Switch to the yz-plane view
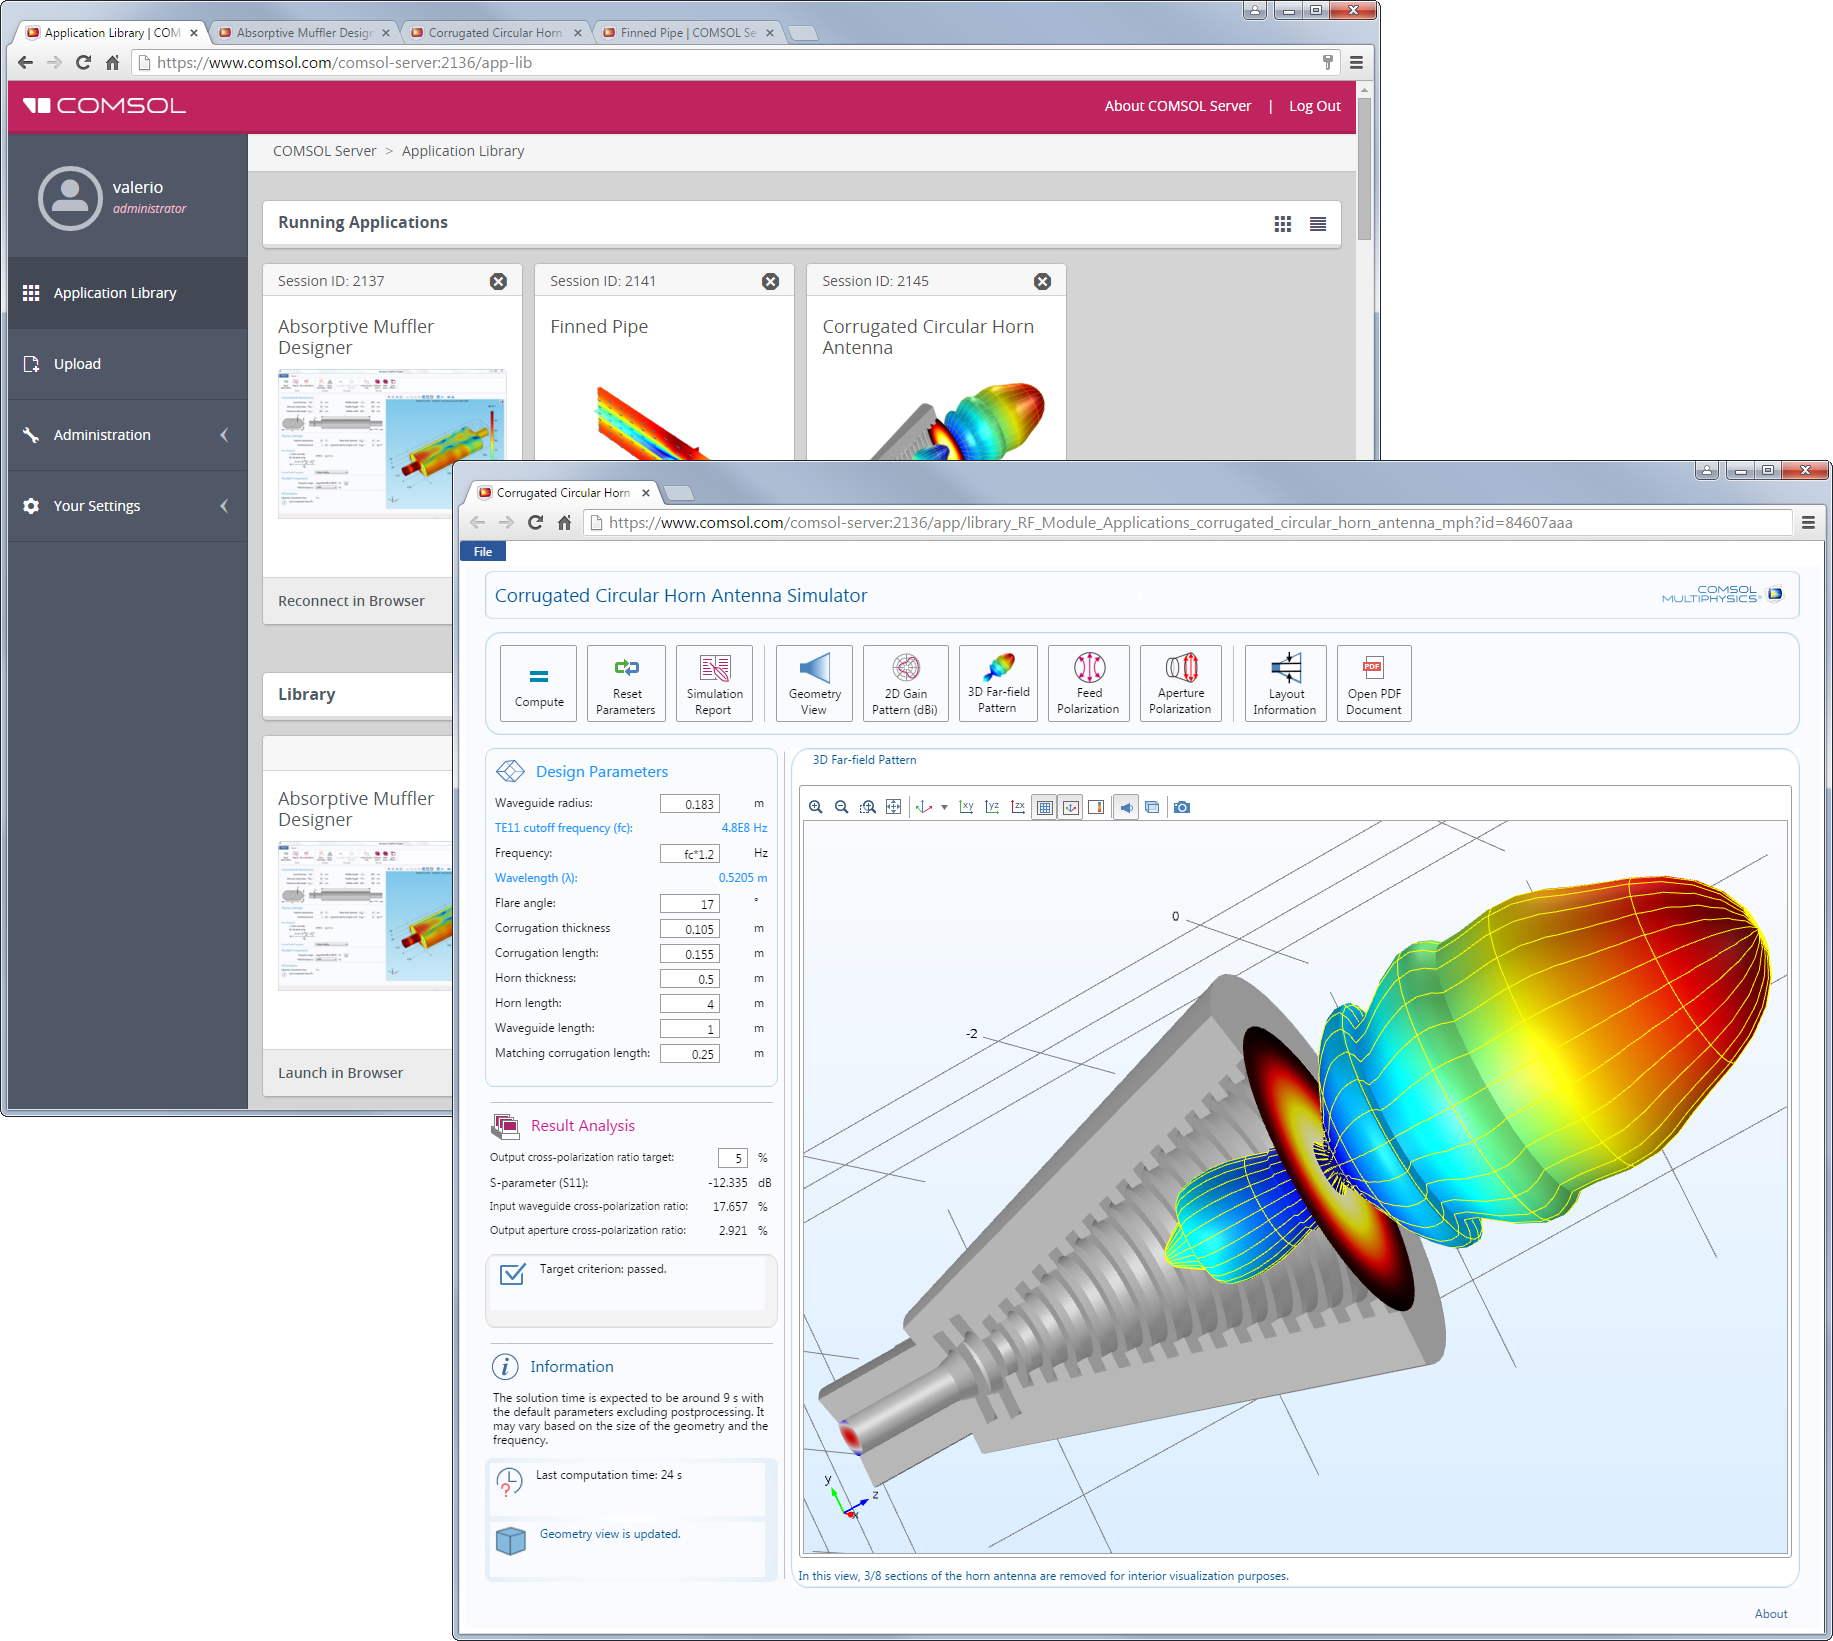This screenshot has height=1641, width=1833. click(x=993, y=807)
